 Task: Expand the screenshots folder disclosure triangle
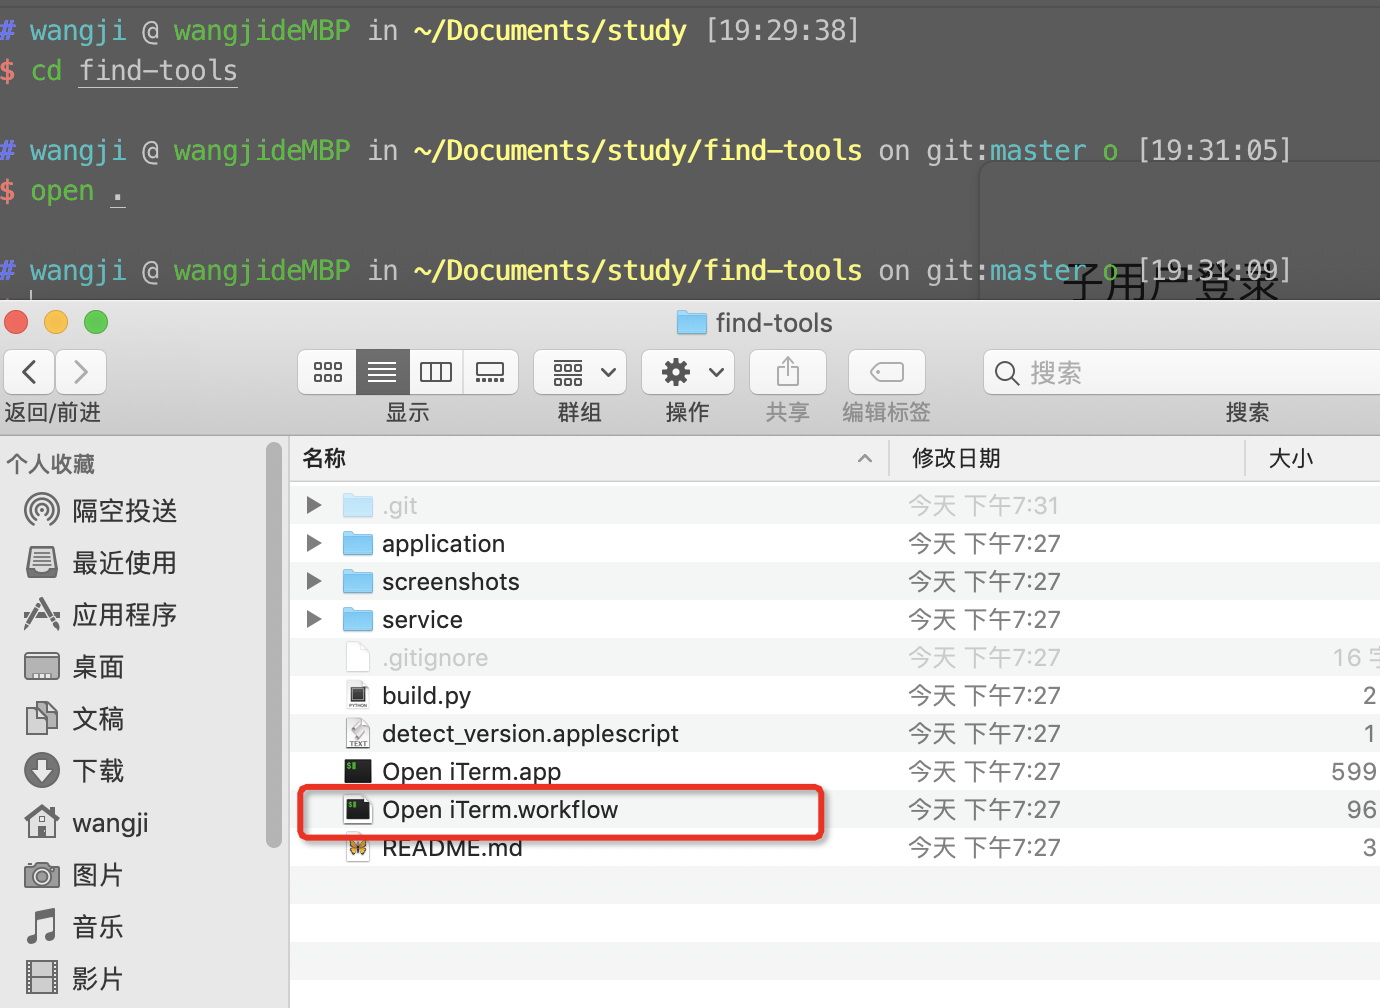tap(314, 581)
